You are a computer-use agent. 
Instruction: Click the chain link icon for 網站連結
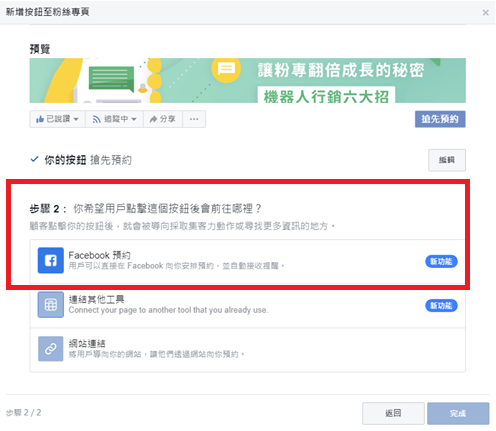[x=50, y=349]
